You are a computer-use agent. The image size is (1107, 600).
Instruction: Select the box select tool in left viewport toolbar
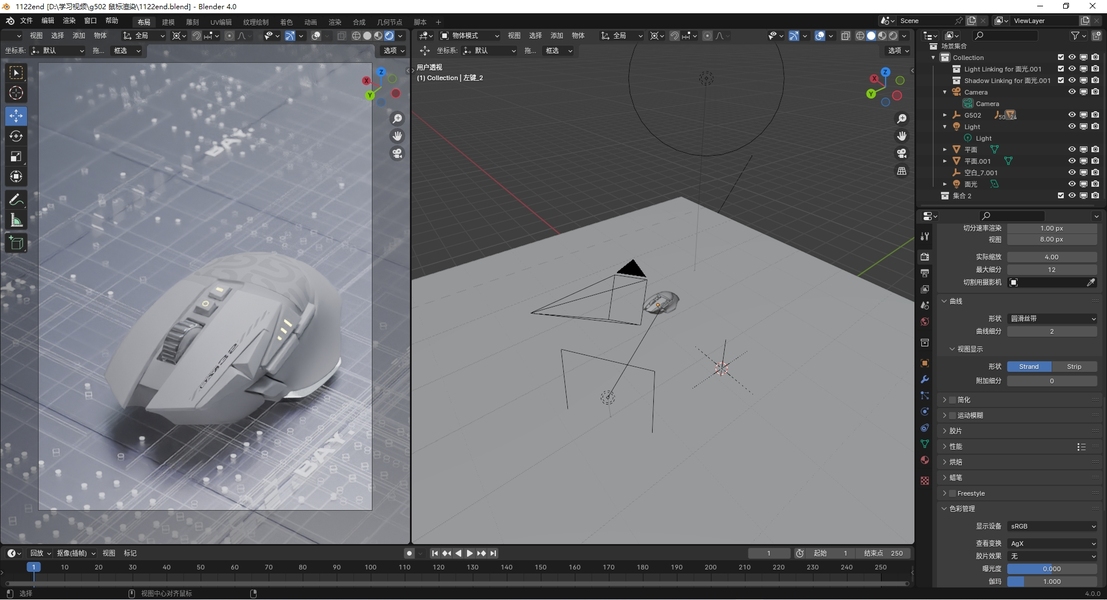pos(16,73)
